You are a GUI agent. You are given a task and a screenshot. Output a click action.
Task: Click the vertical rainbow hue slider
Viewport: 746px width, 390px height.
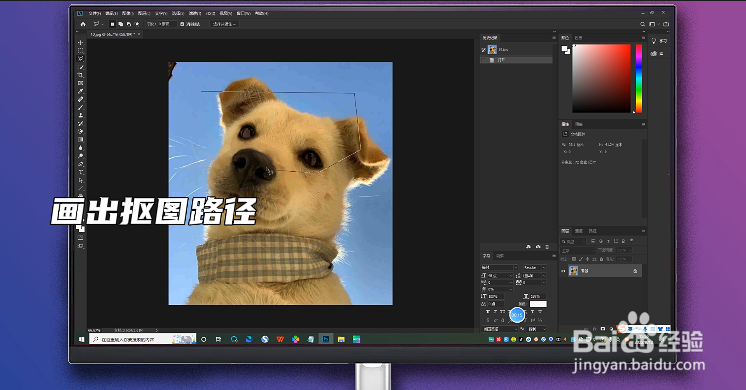(x=639, y=78)
